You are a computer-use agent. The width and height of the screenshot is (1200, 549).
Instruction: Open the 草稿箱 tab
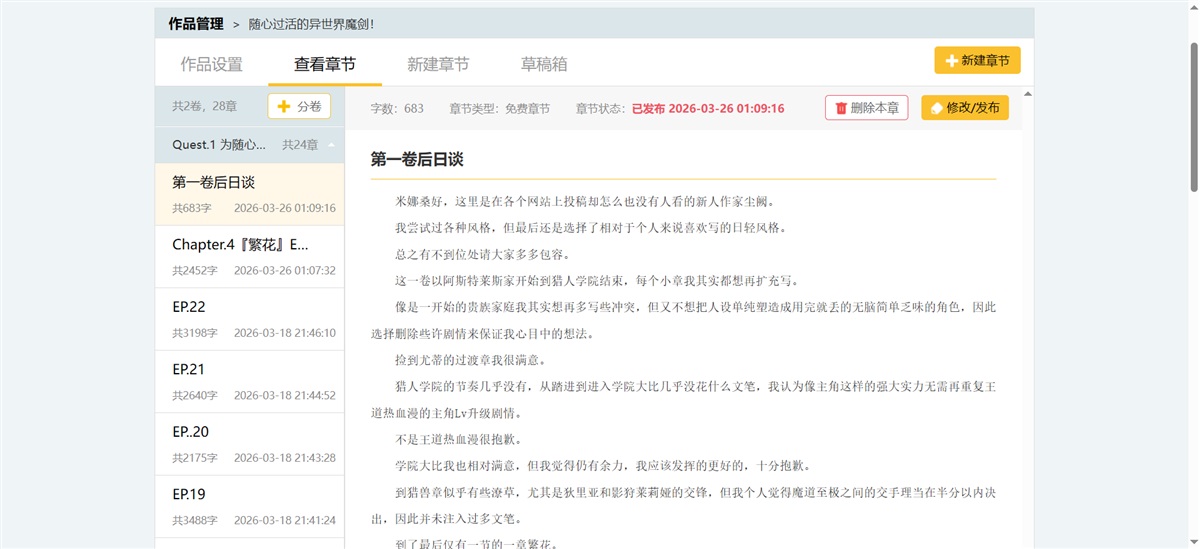click(544, 64)
